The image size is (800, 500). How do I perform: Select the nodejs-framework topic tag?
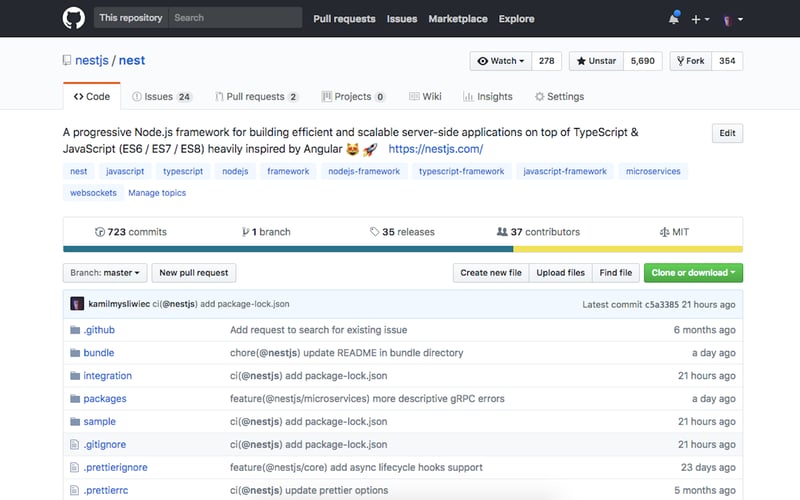[364, 171]
